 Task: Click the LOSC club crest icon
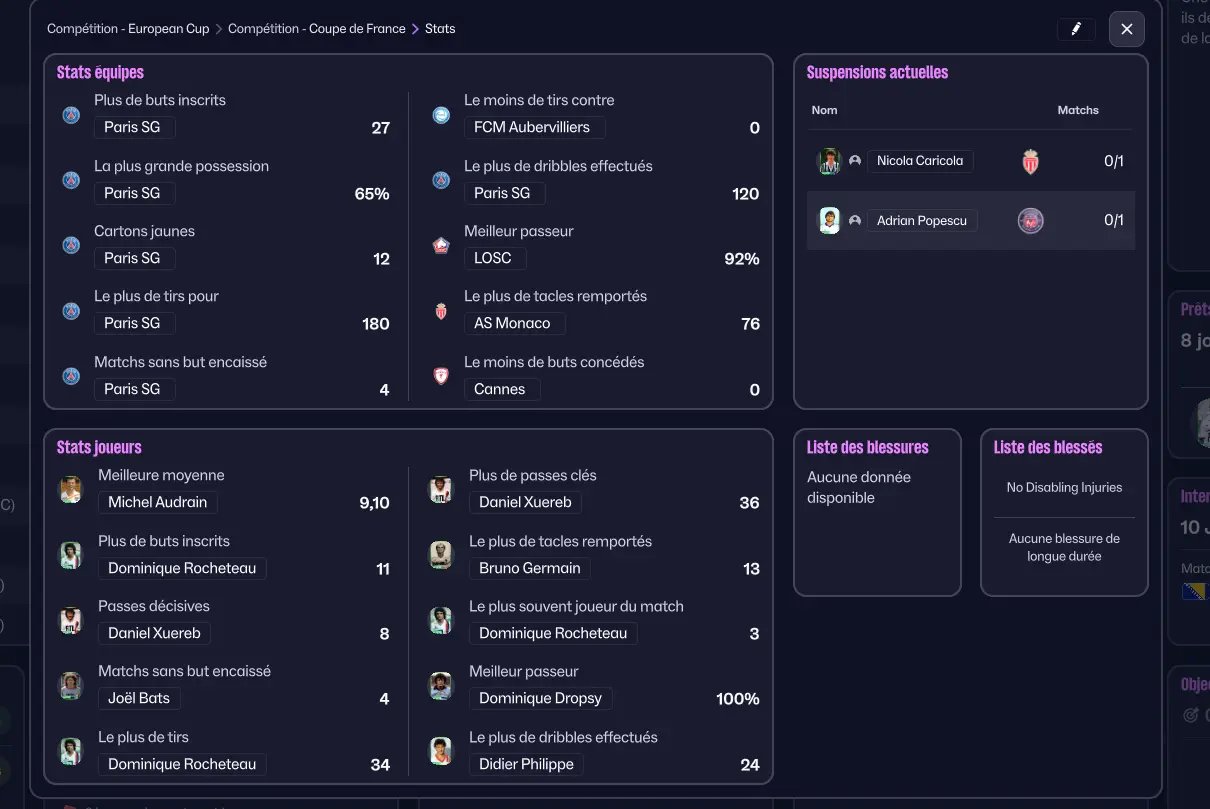click(x=441, y=246)
